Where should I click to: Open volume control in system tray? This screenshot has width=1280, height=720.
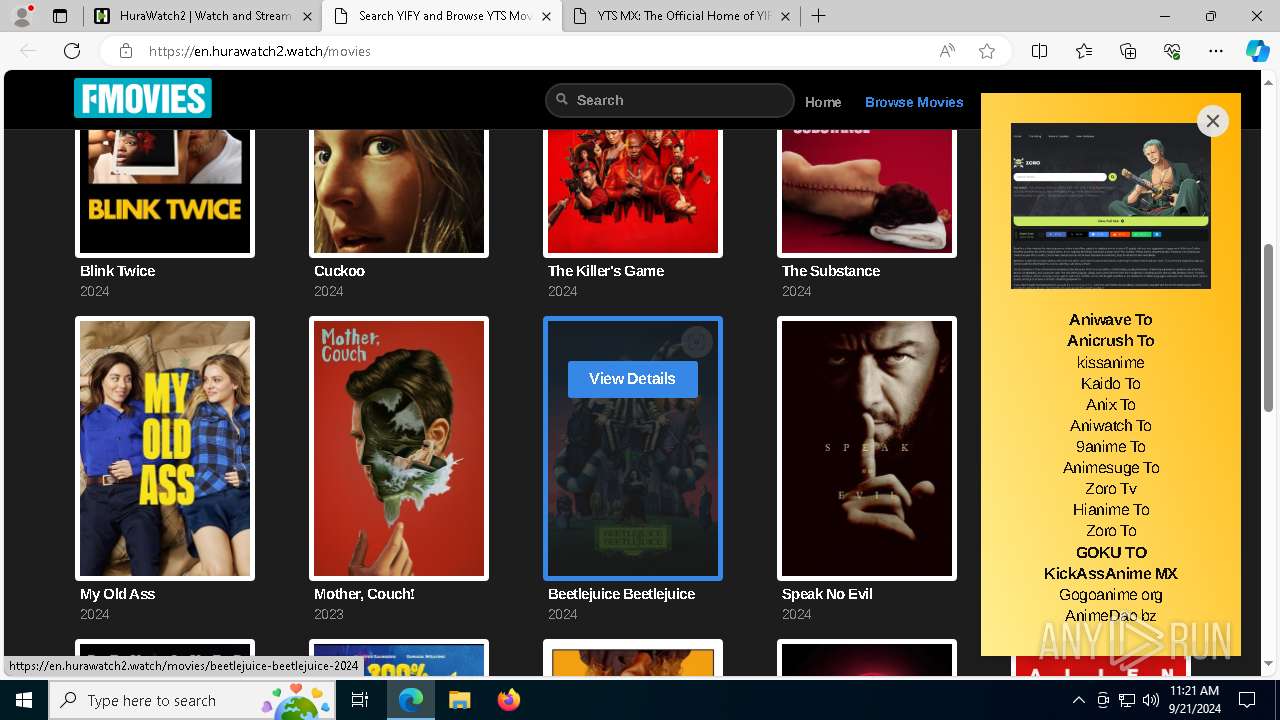(1150, 700)
